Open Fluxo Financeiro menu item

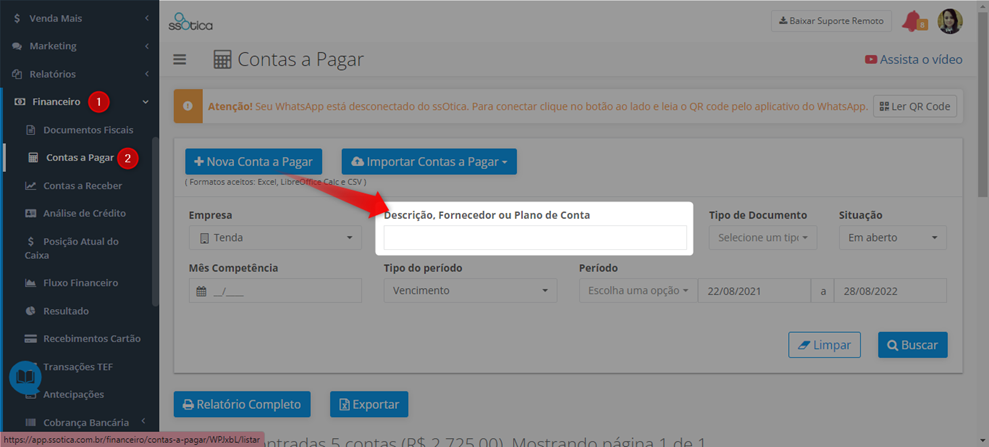[x=80, y=283]
